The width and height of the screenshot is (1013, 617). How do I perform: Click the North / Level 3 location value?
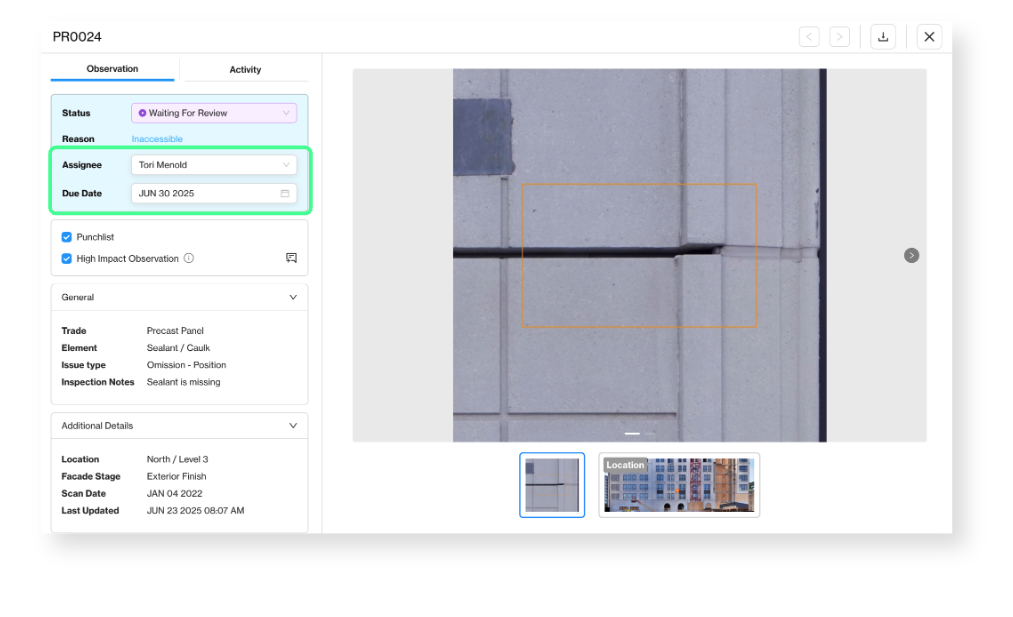[x=177, y=459]
